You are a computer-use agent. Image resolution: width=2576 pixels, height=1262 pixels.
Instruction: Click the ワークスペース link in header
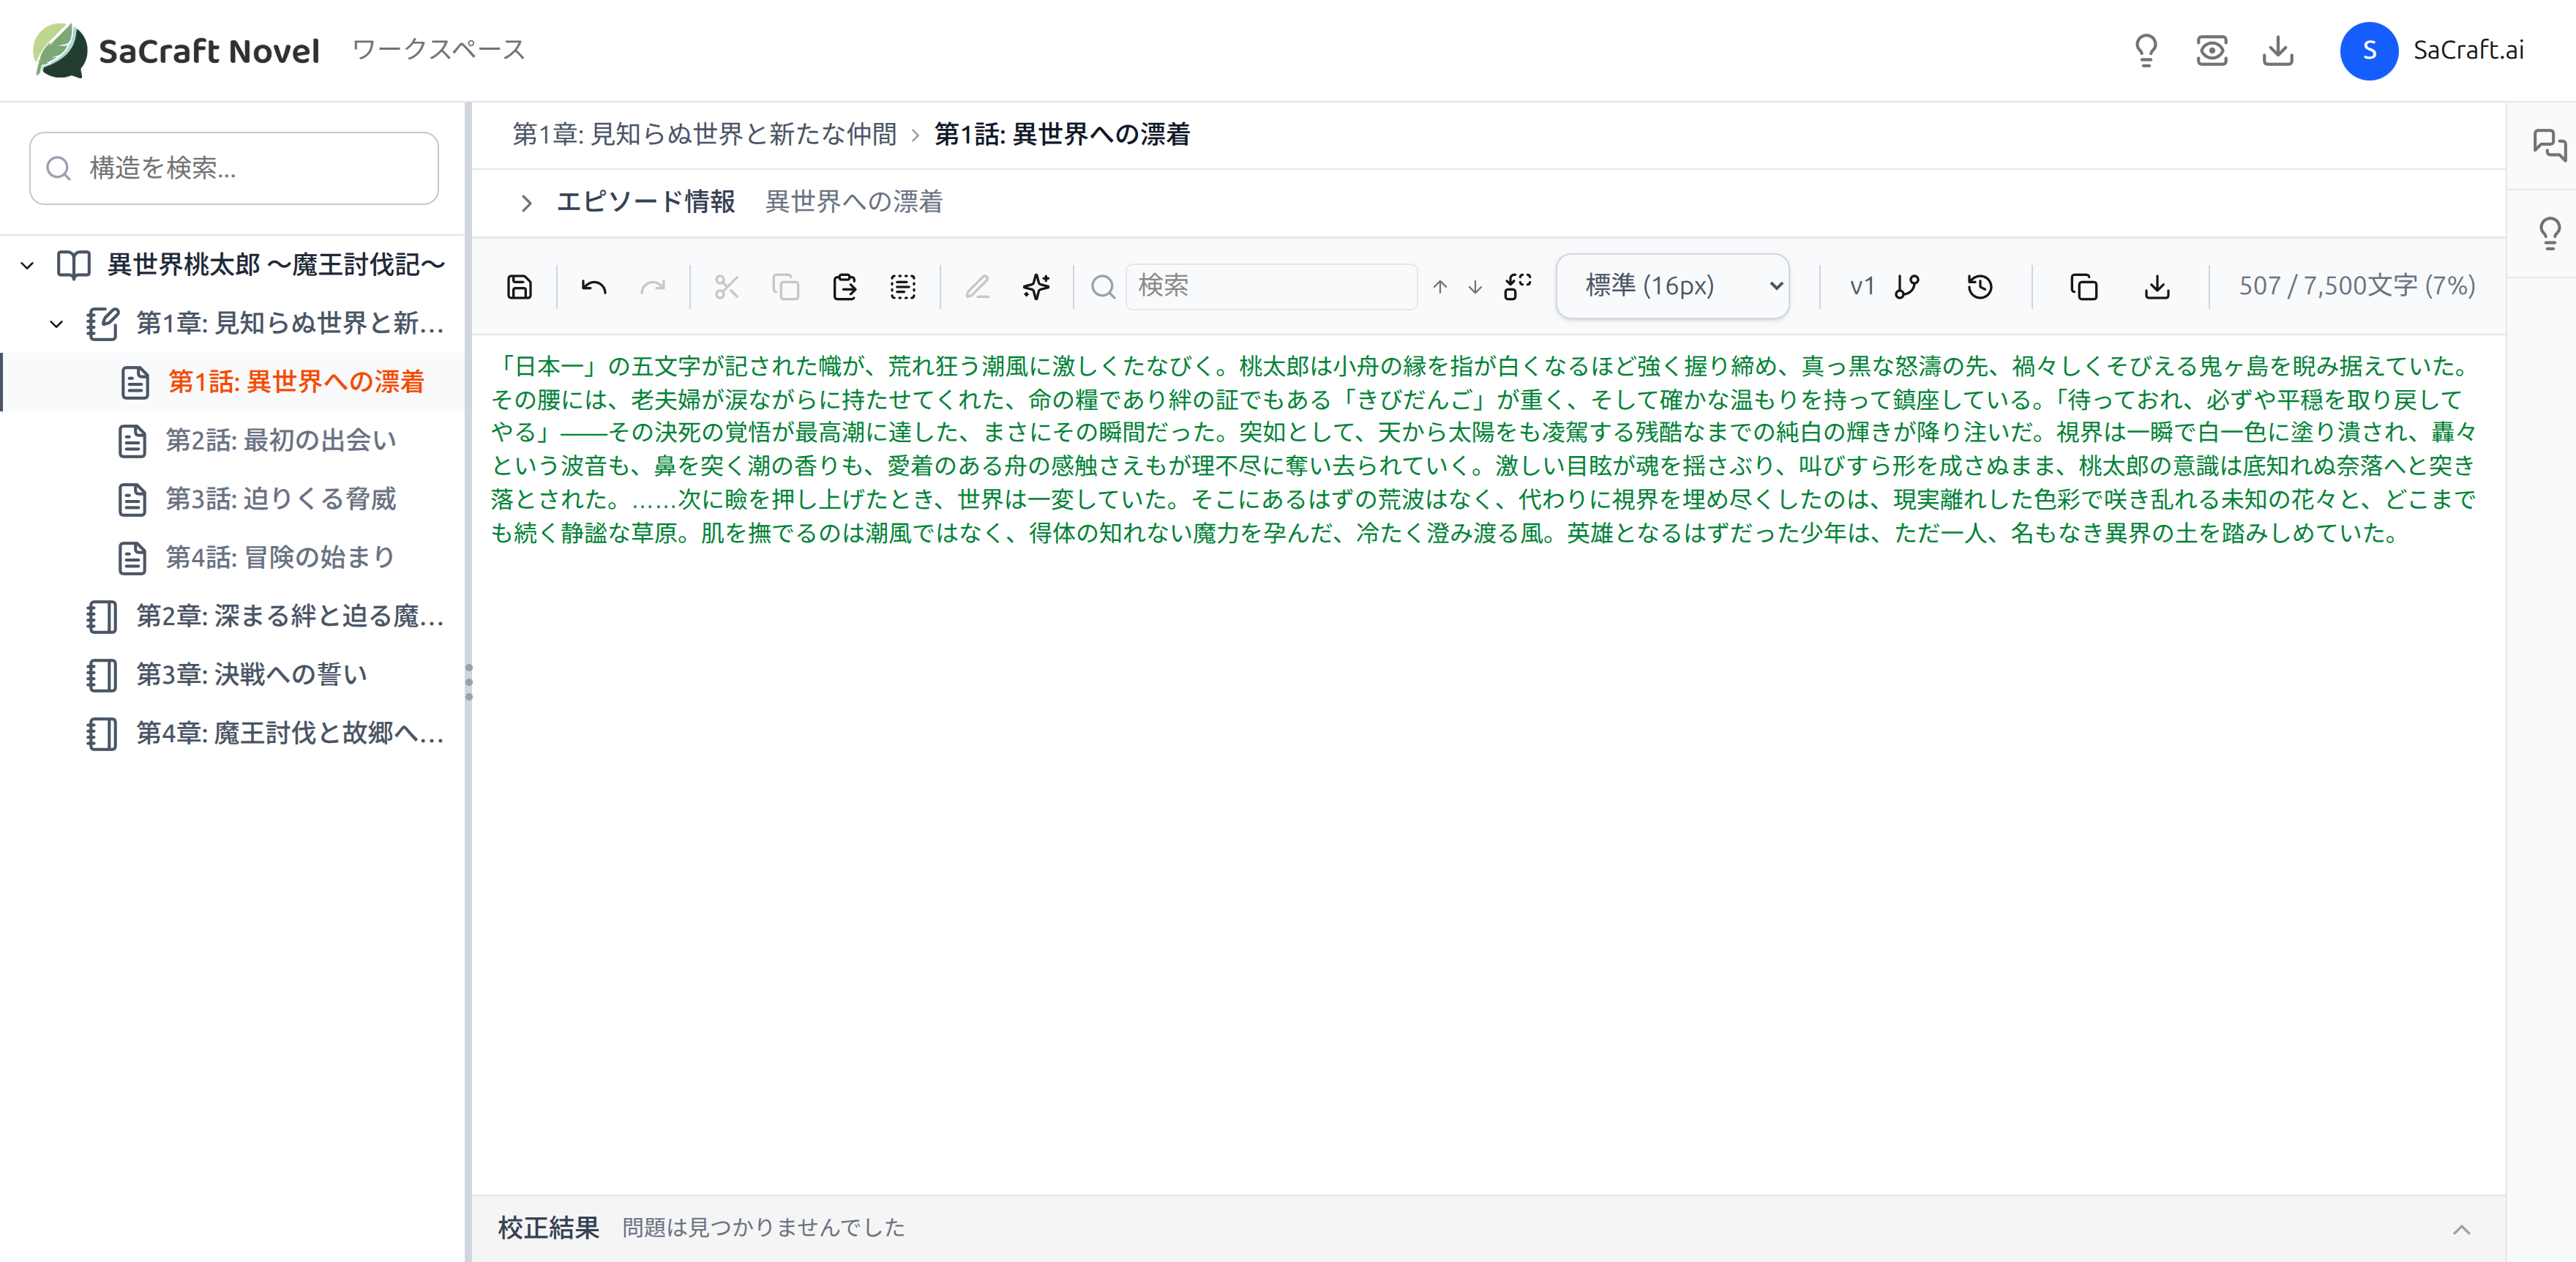(438, 50)
